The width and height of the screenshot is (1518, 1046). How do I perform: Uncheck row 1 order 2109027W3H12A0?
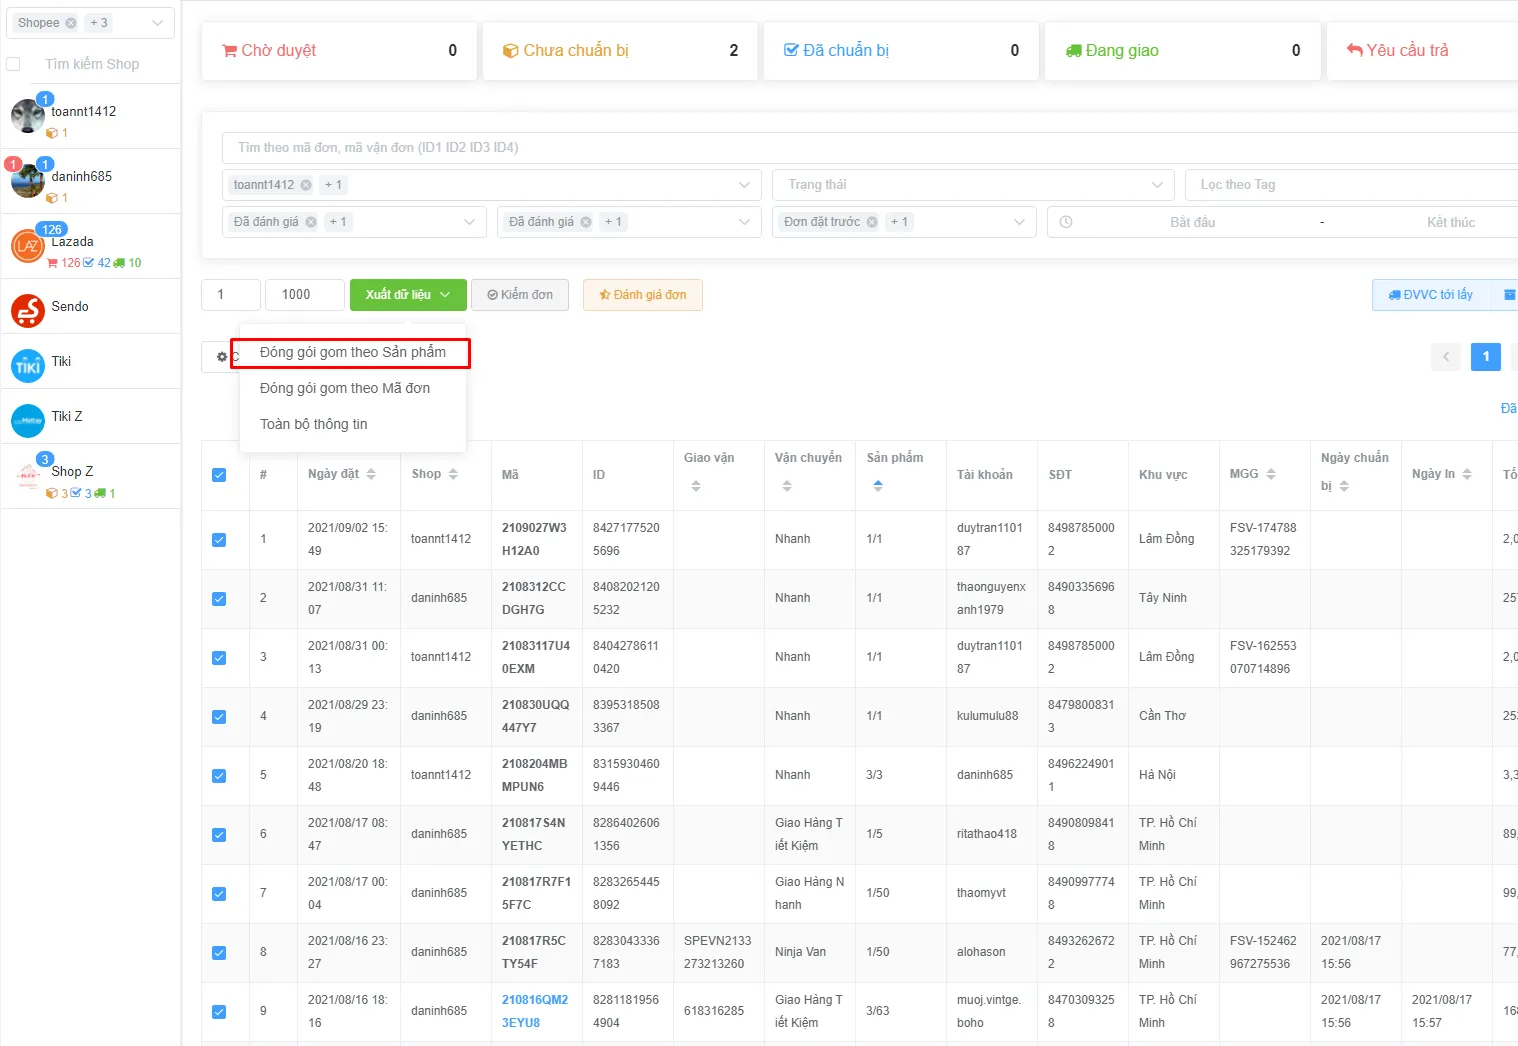click(219, 540)
